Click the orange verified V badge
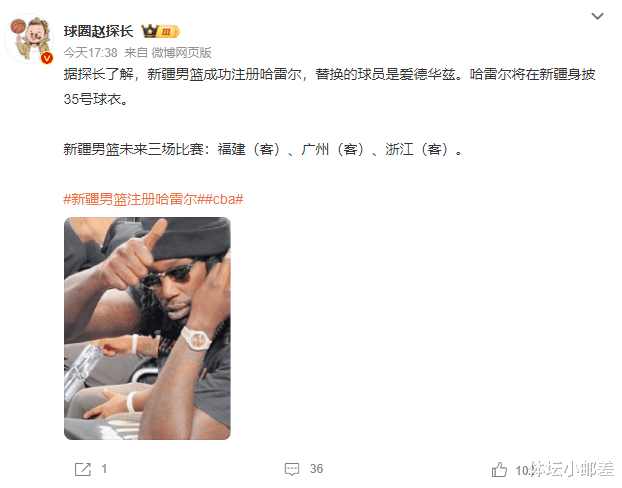 [x=47, y=58]
